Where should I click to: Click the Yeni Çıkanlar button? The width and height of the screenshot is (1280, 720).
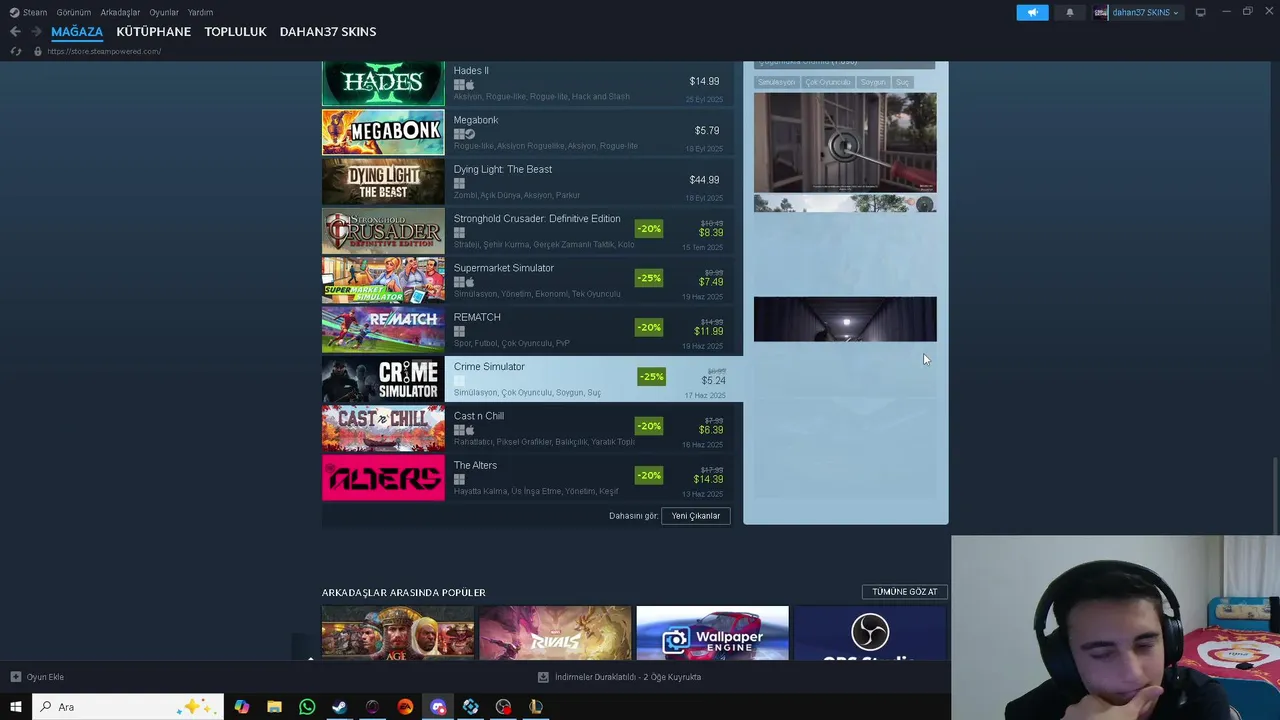pyautogui.click(x=696, y=516)
